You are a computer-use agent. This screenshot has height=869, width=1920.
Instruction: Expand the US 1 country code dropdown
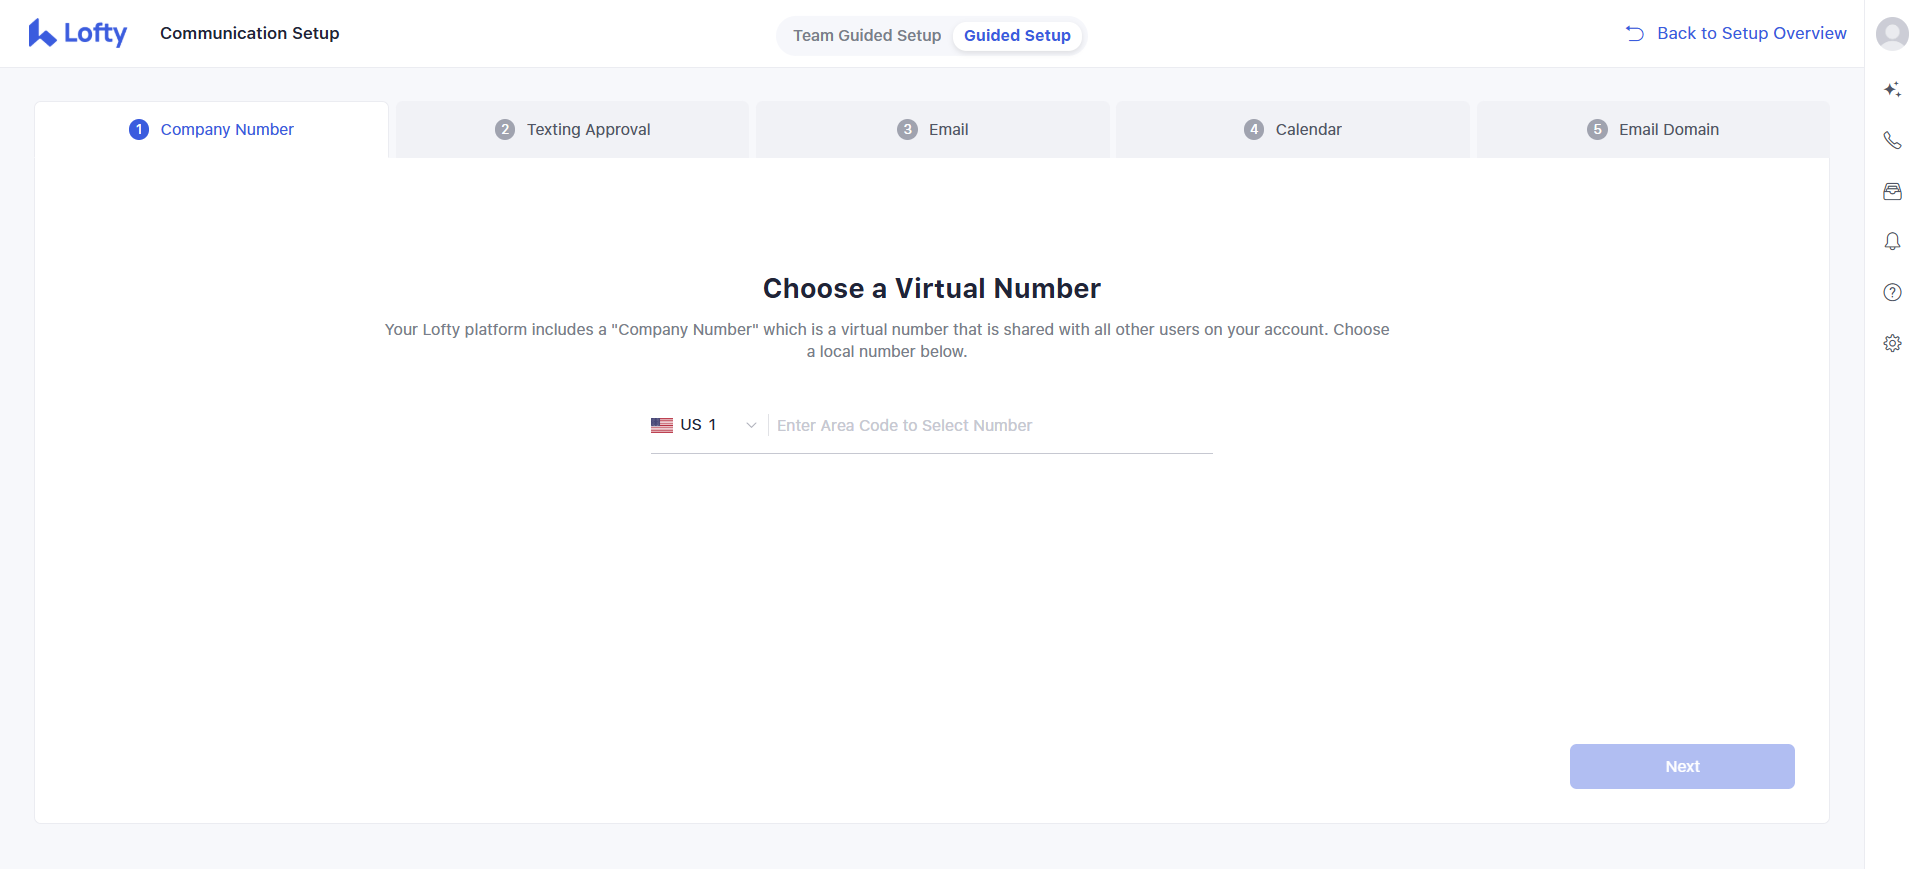[x=750, y=426]
